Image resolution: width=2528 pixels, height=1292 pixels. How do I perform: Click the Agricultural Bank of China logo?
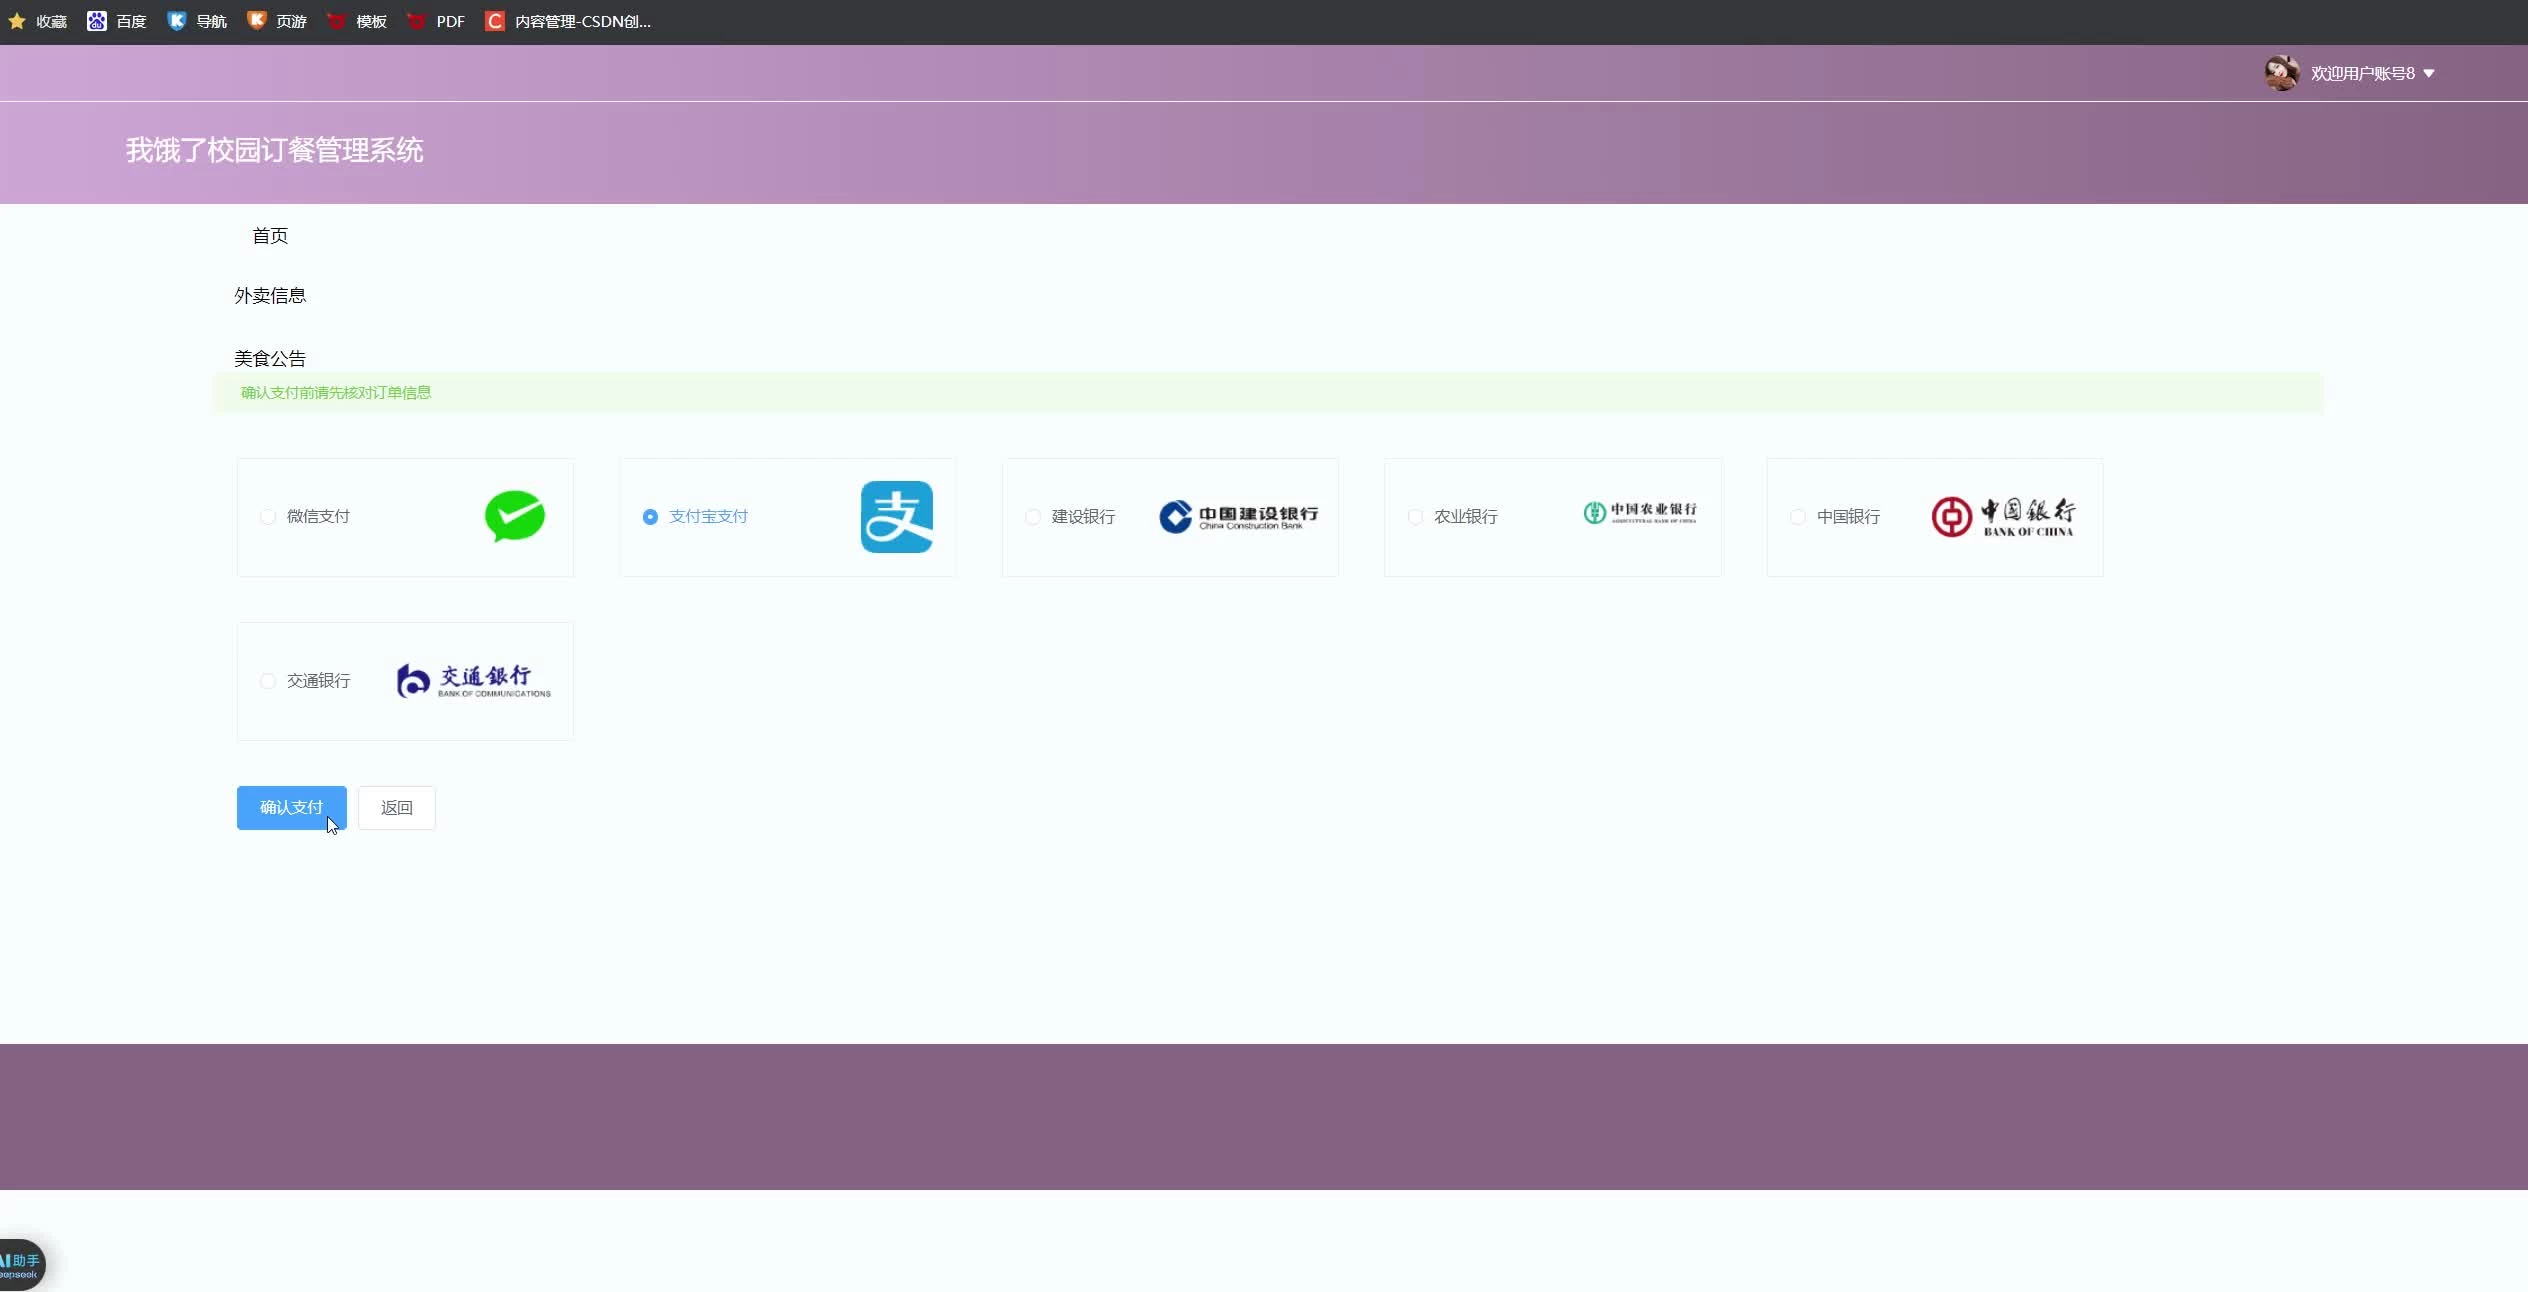click(1640, 513)
